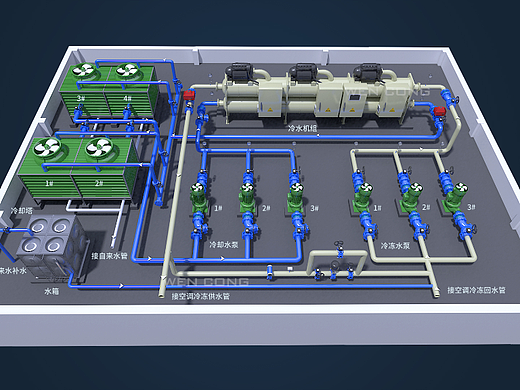Click the red valve right of the chillers
The width and height of the screenshot is (520, 390).
click(x=439, y=111)
